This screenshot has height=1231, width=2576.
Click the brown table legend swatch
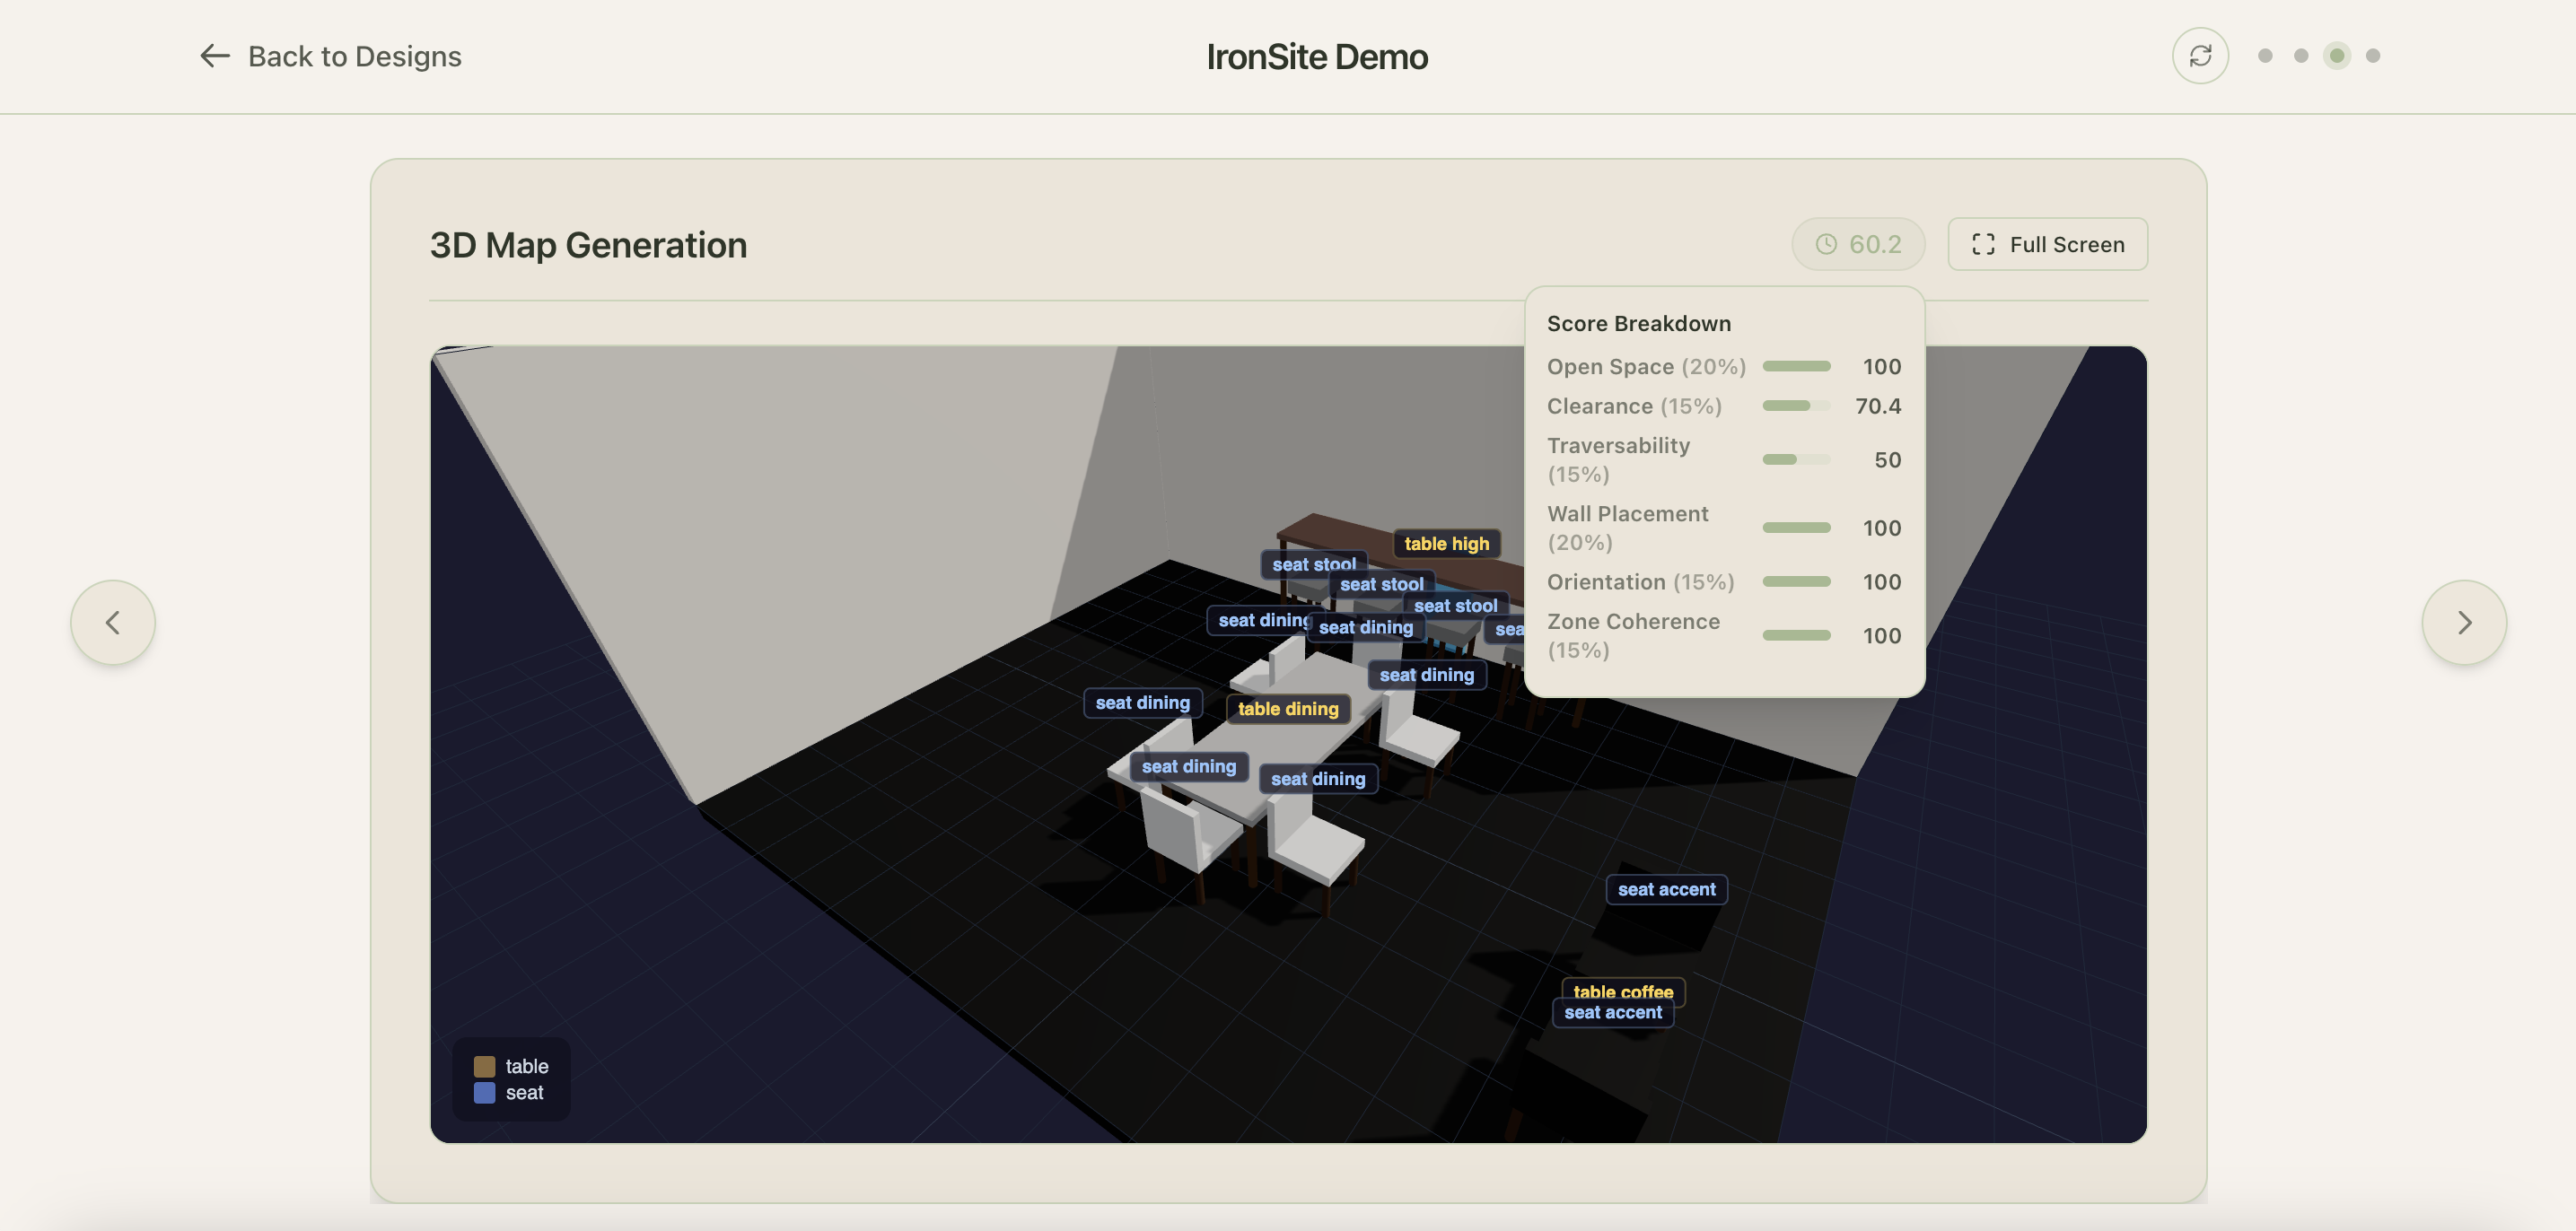pos(484,1066)
